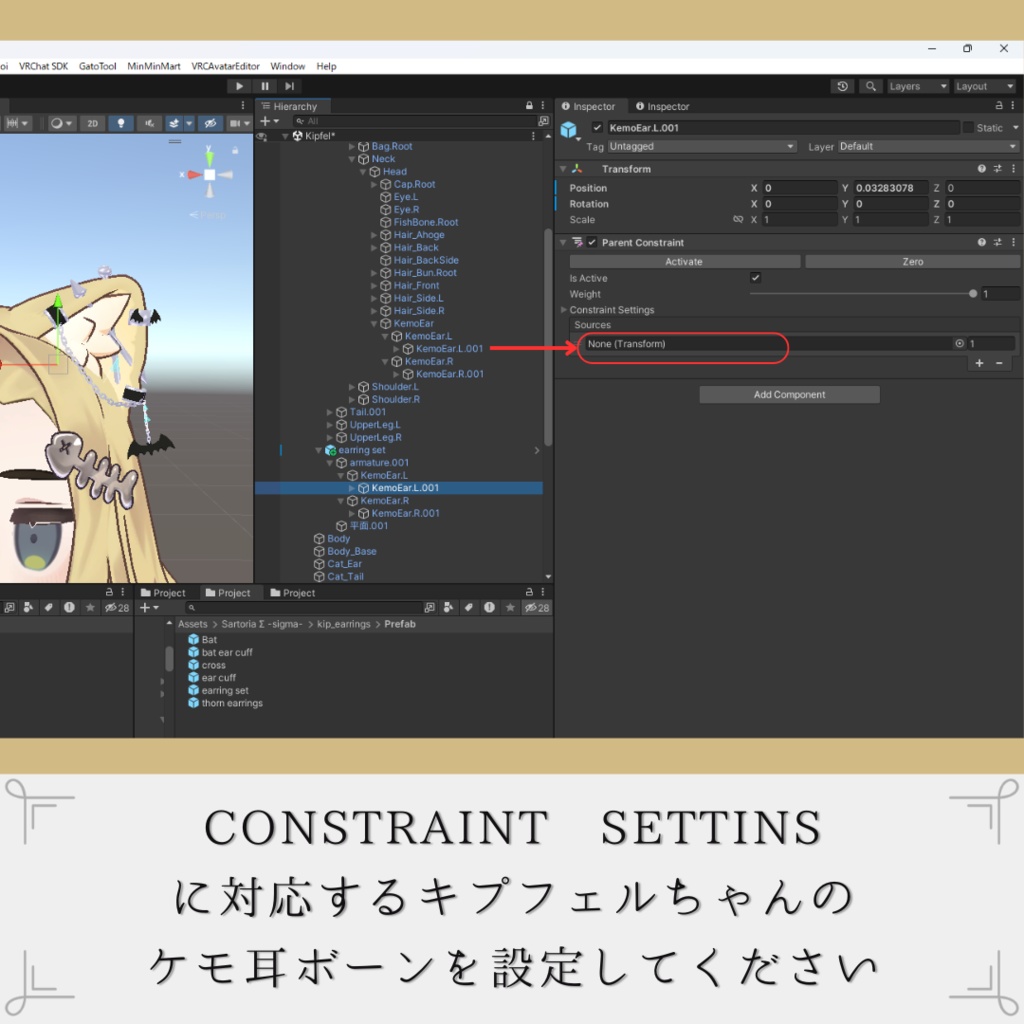Open the GatoTool menu
The height and width of the screenshot is (1024, 1024).
[x=97, y=66]
